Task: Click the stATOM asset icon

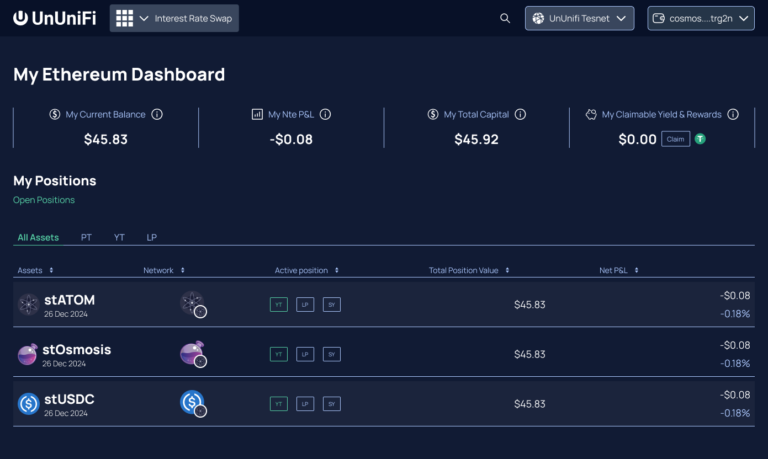Action: coord(28,304)
